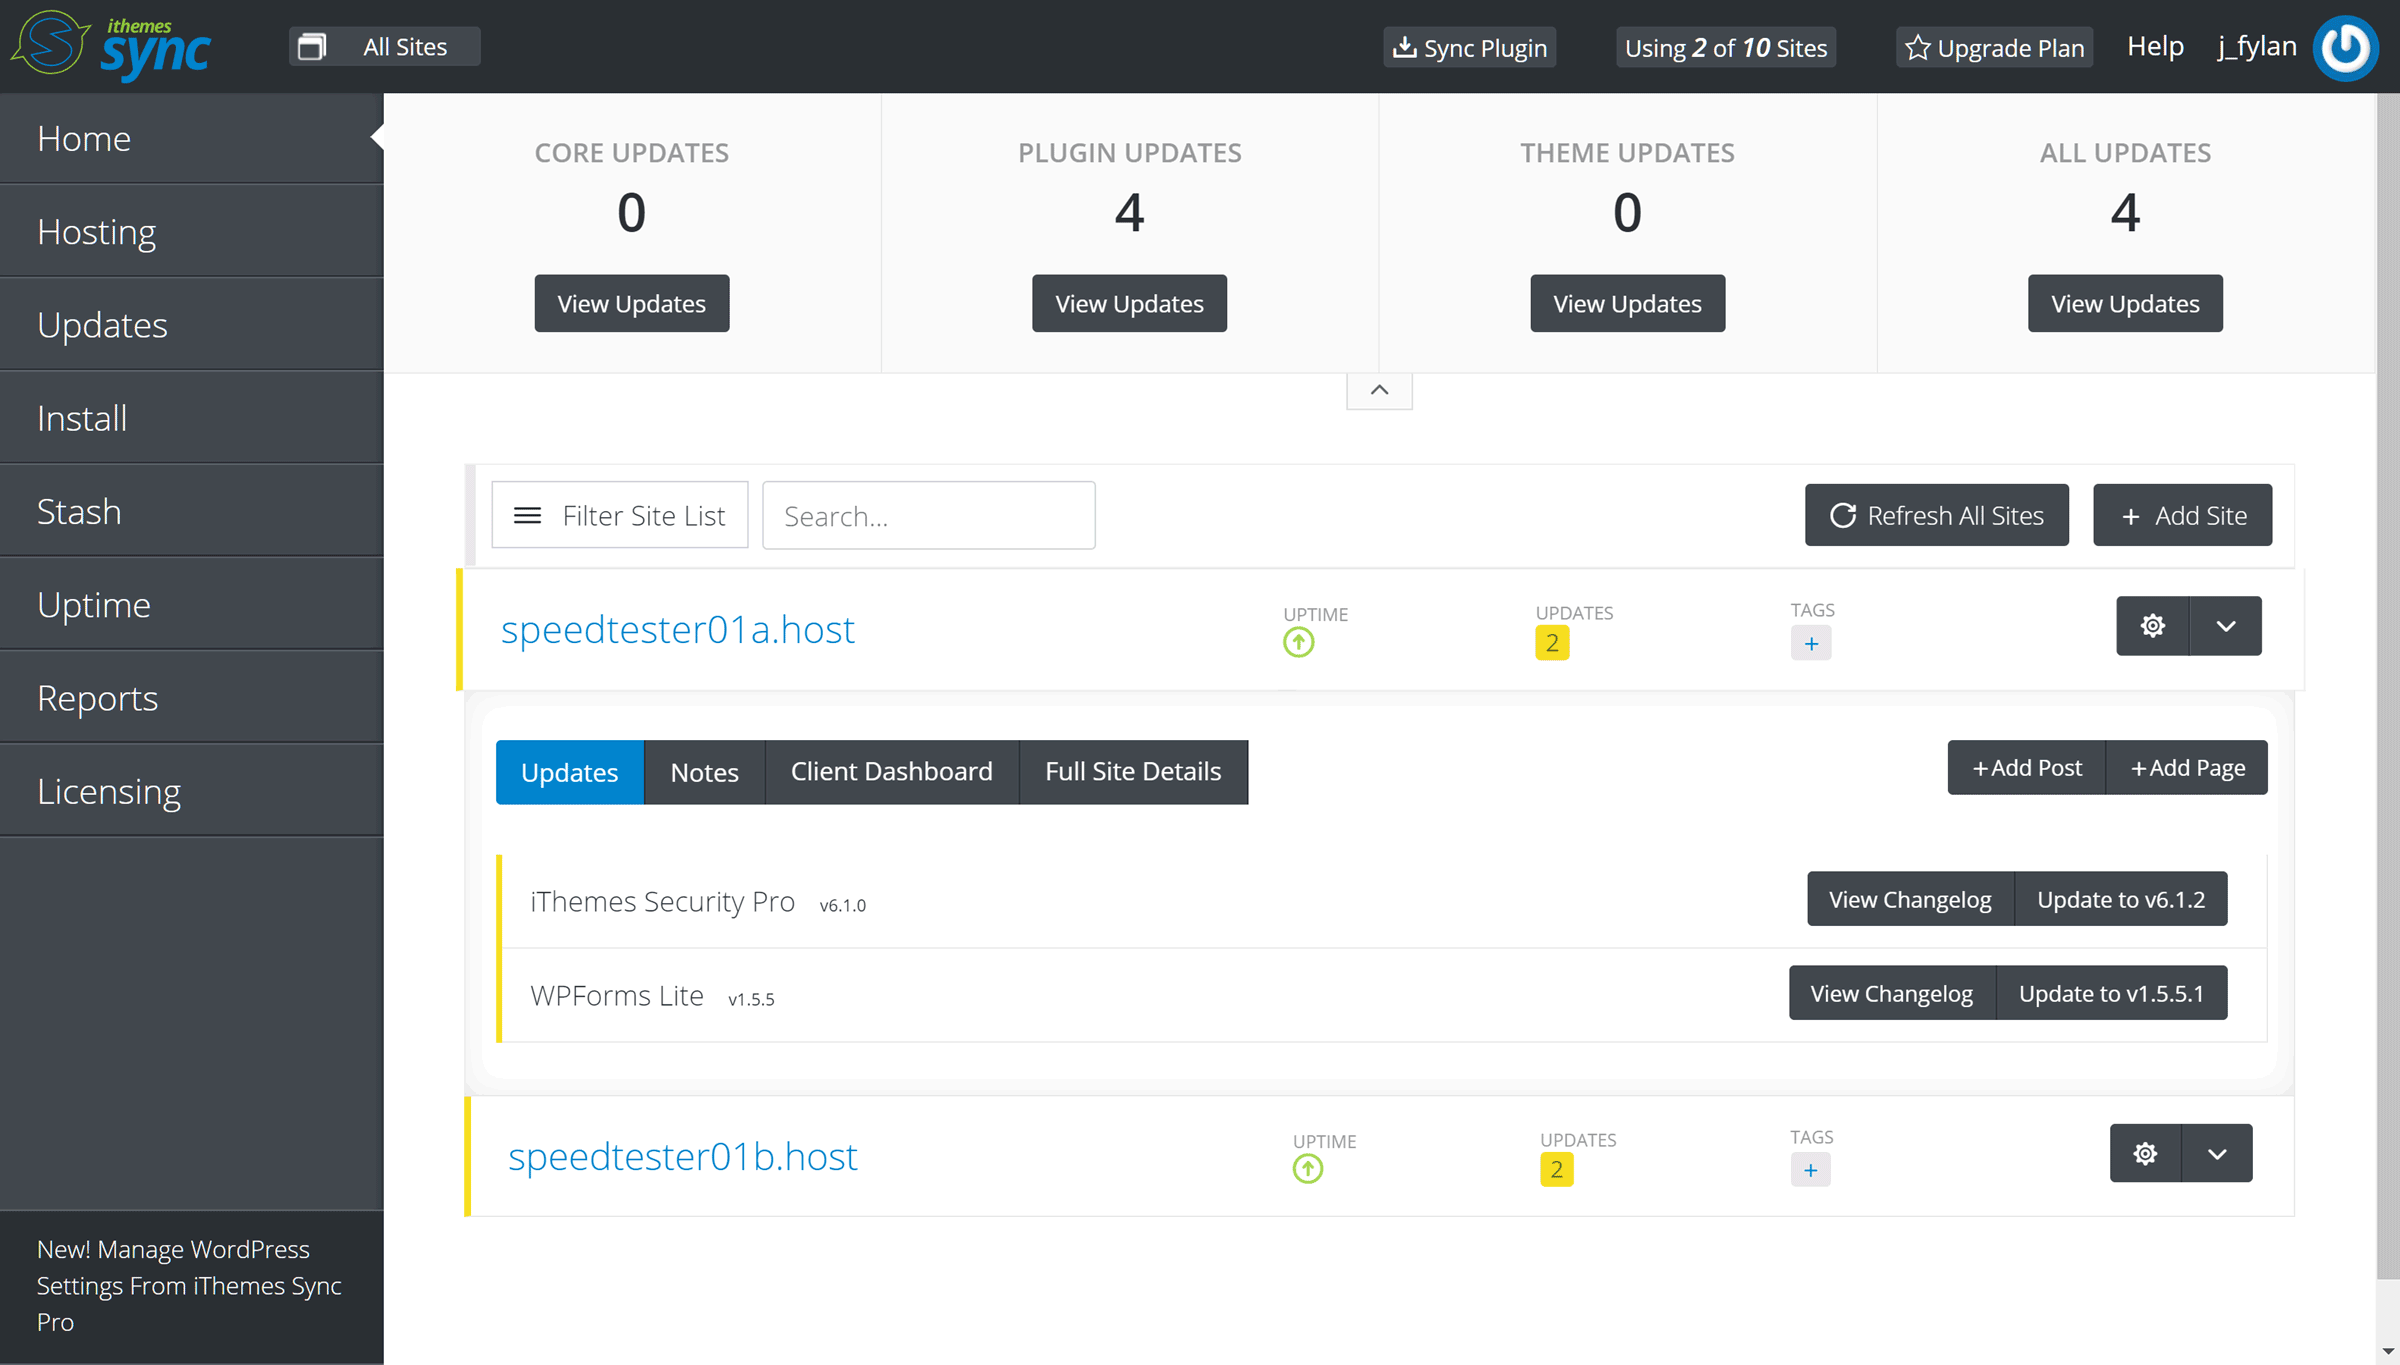Click the Filter Site List hamburger icon
Screen dimensions: 2400x1365
[527, 516]
